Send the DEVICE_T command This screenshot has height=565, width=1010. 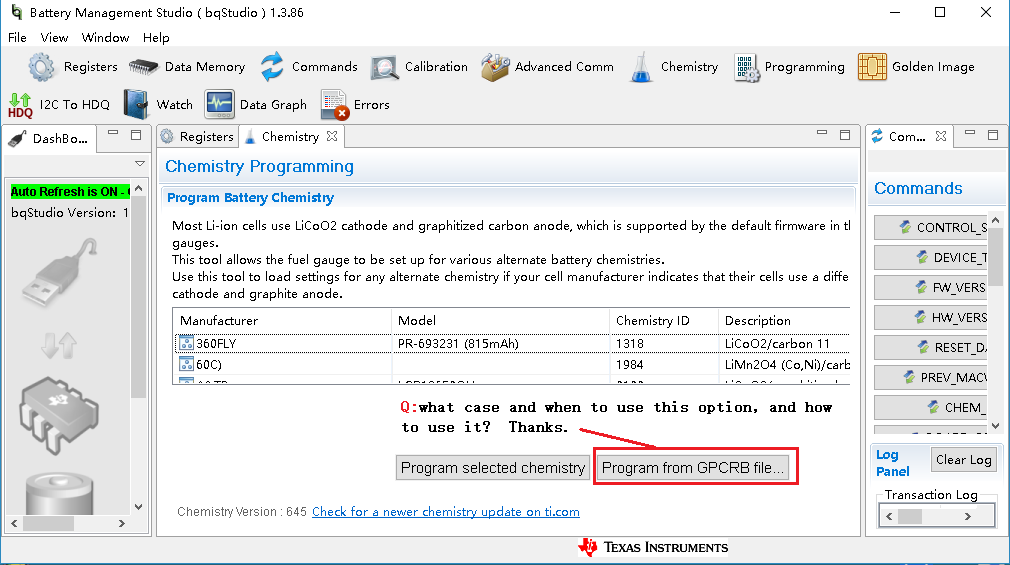tap(931, 258)
